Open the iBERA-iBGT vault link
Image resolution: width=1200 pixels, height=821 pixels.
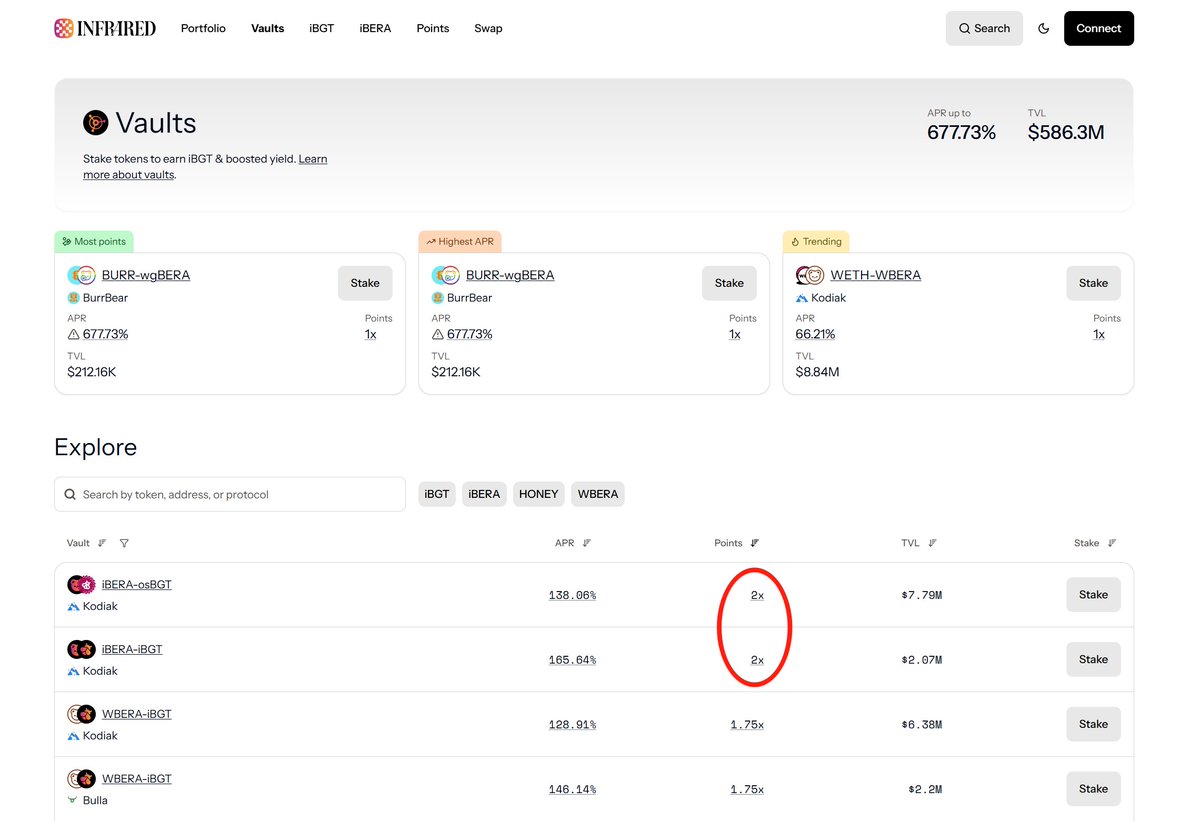pos(132,649)
